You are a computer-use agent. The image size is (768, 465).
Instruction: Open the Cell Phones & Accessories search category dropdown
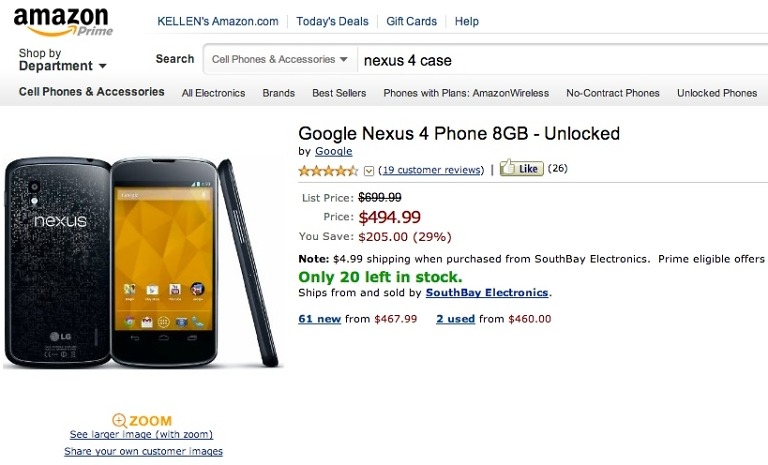(x=280, y=60)
